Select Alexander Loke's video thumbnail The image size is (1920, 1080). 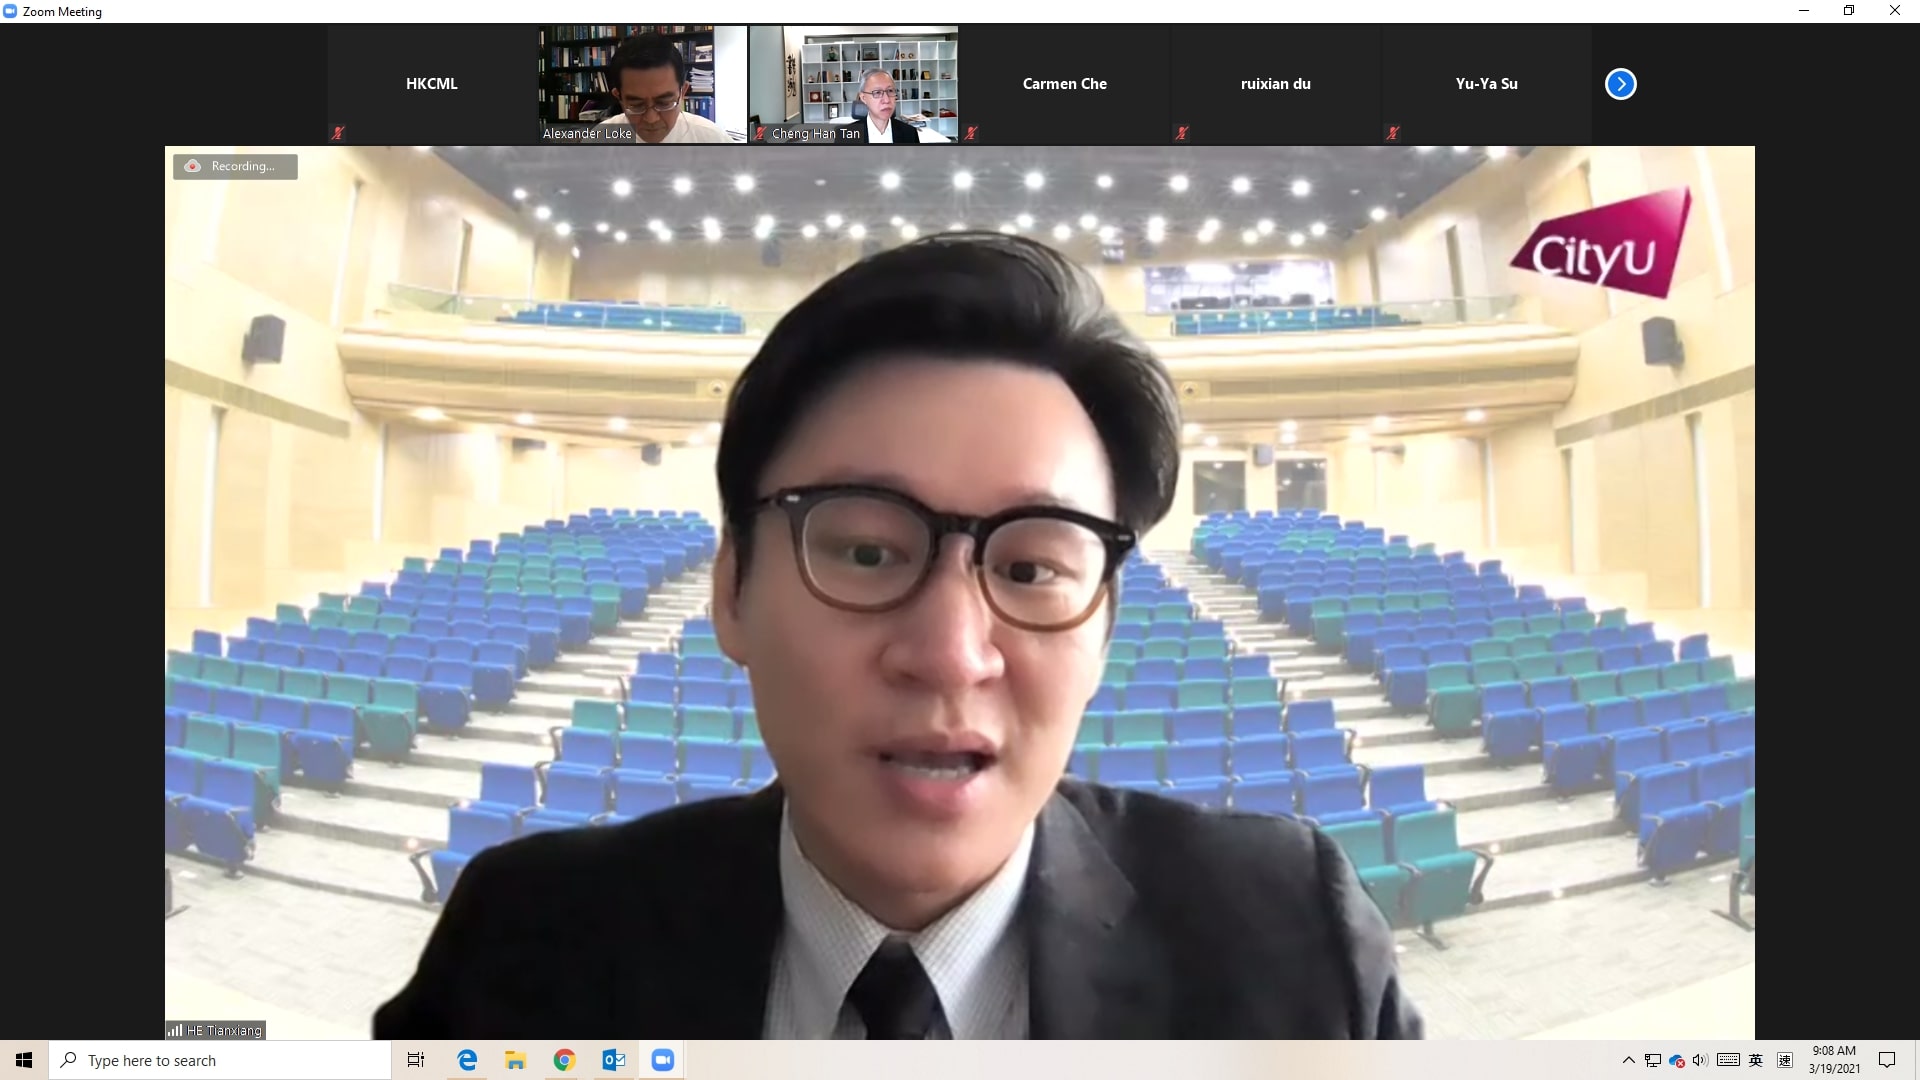click(642, 84)
